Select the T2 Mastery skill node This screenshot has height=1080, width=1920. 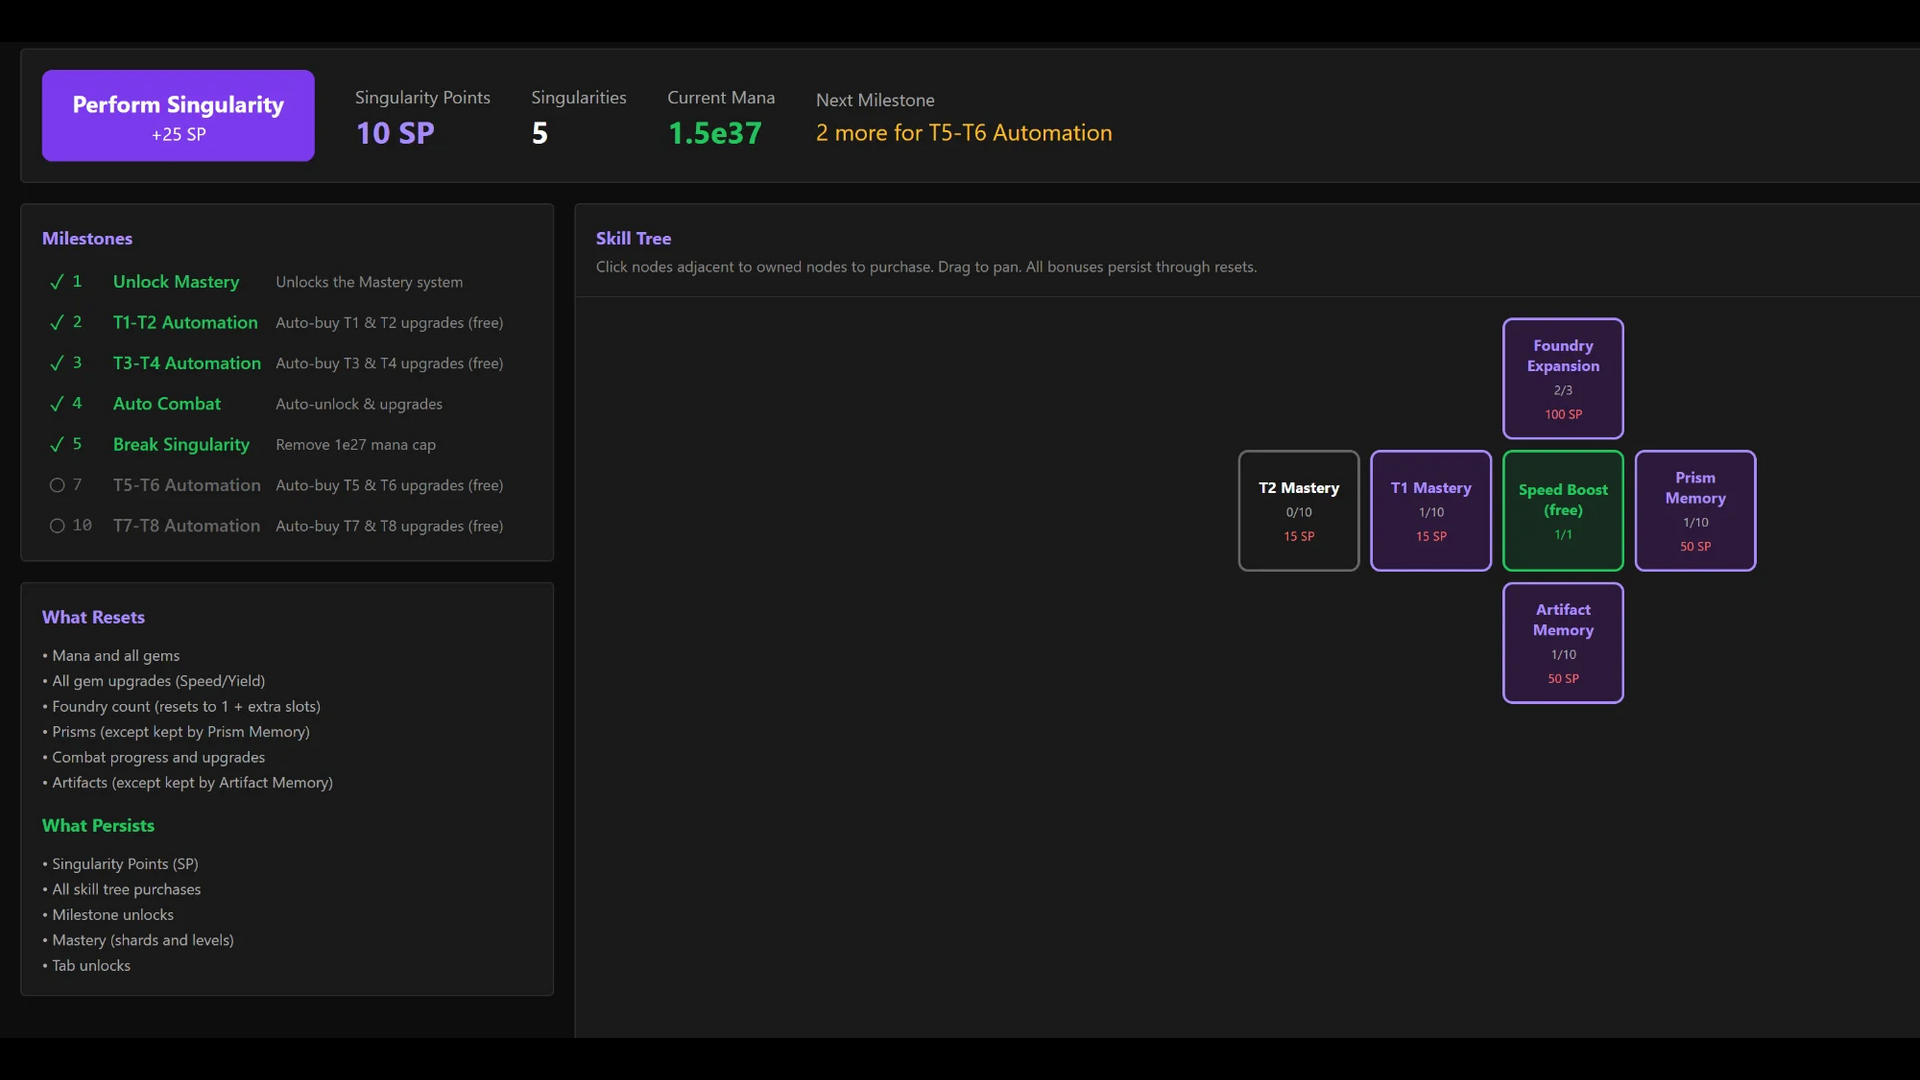tap(1298, 511)
